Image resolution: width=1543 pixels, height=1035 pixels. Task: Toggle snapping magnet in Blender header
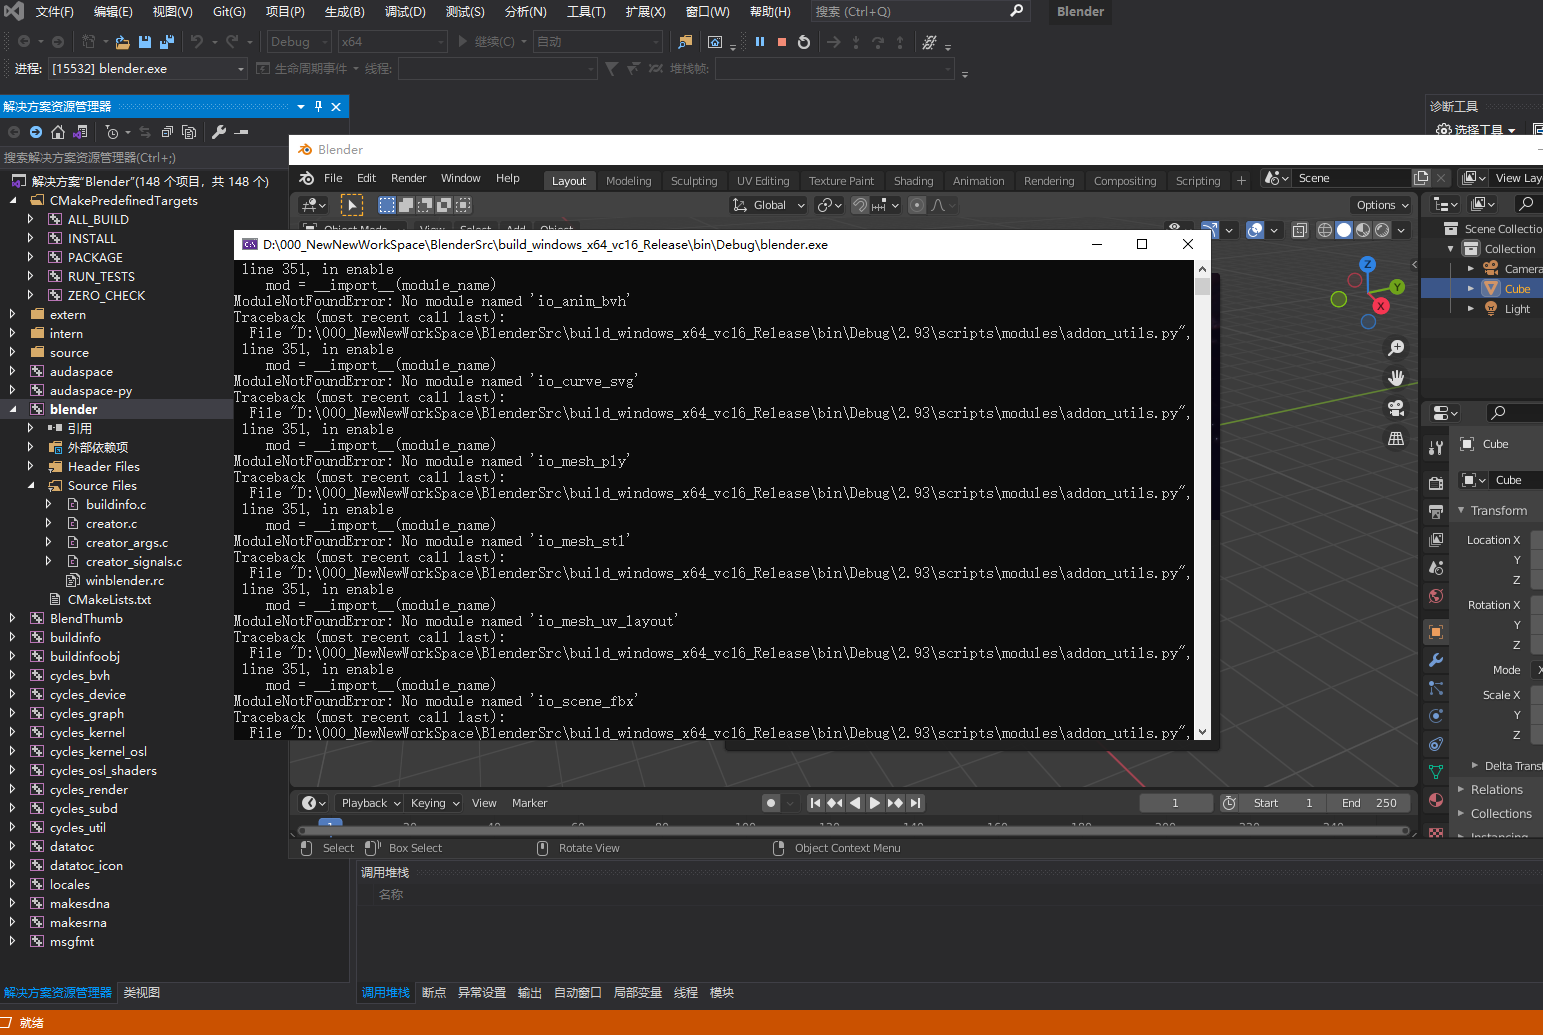(860, 205)
